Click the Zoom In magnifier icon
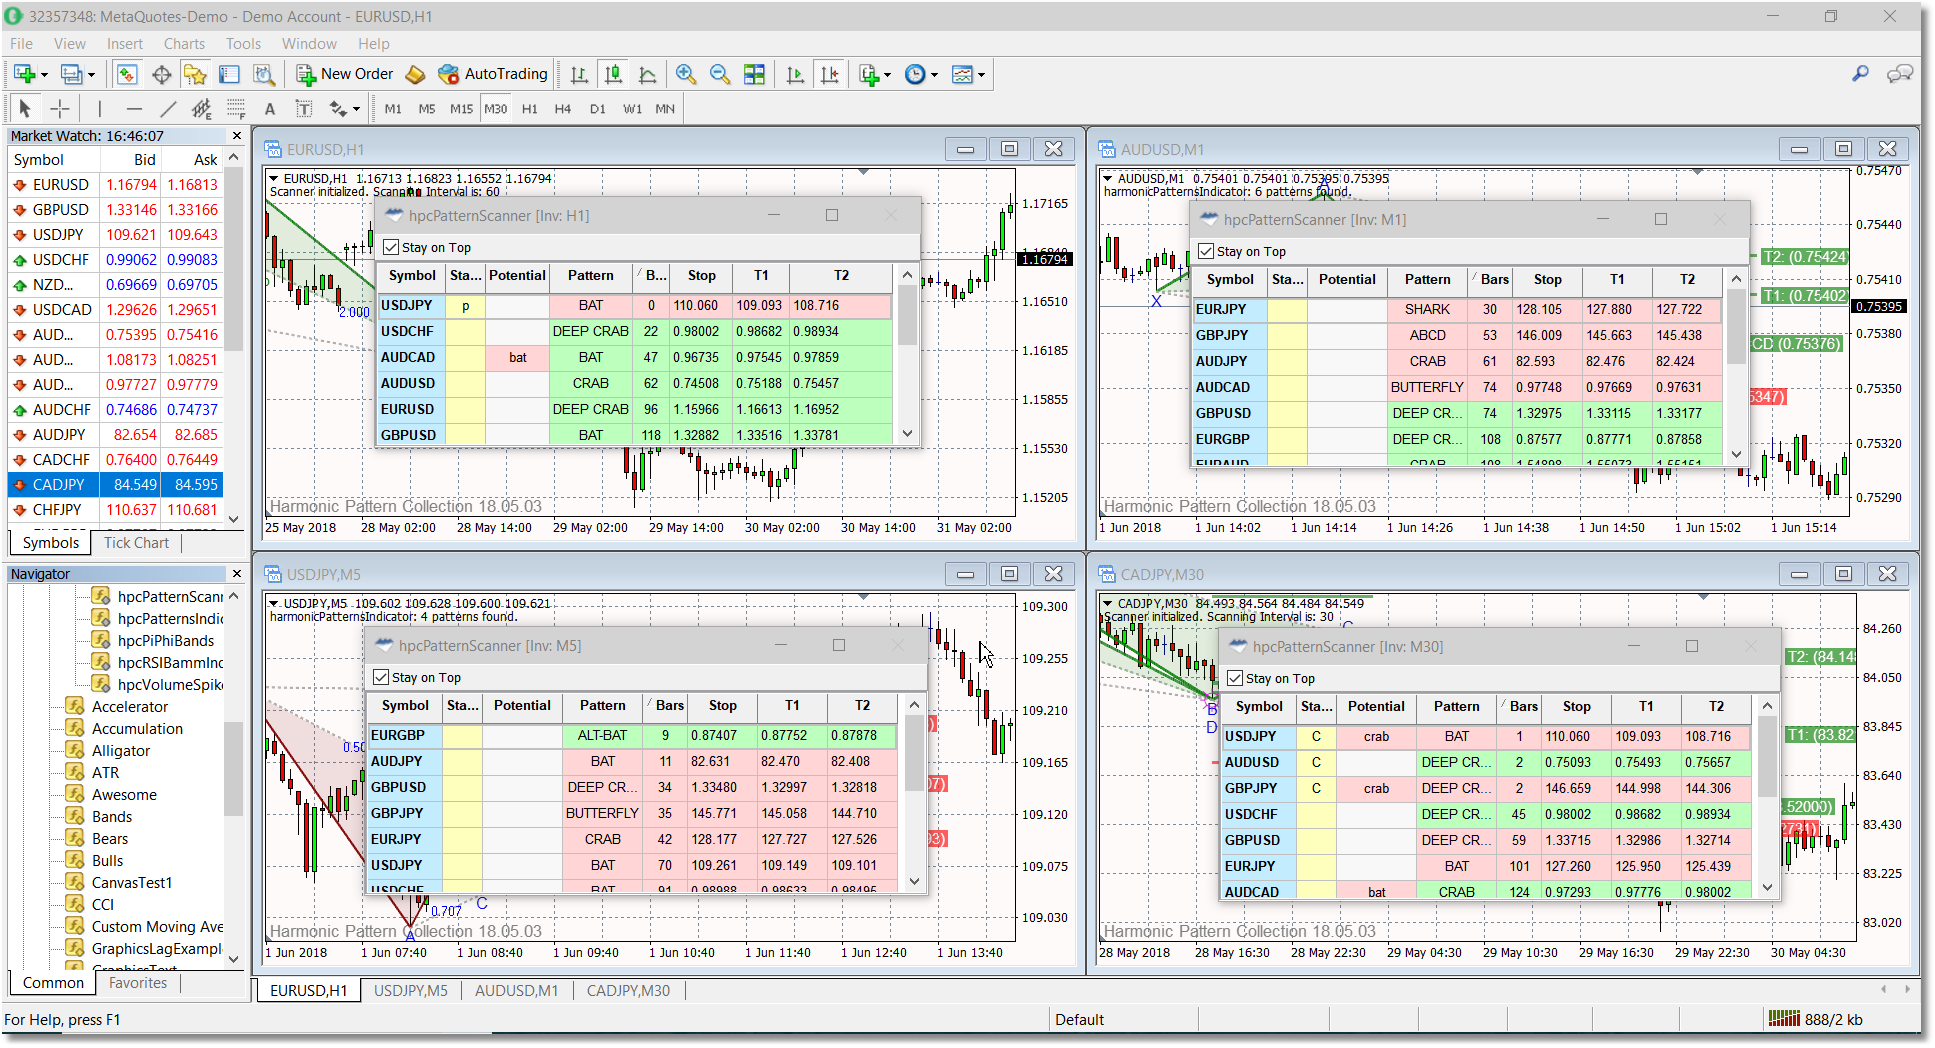1935x1048 pixels. 686,74
